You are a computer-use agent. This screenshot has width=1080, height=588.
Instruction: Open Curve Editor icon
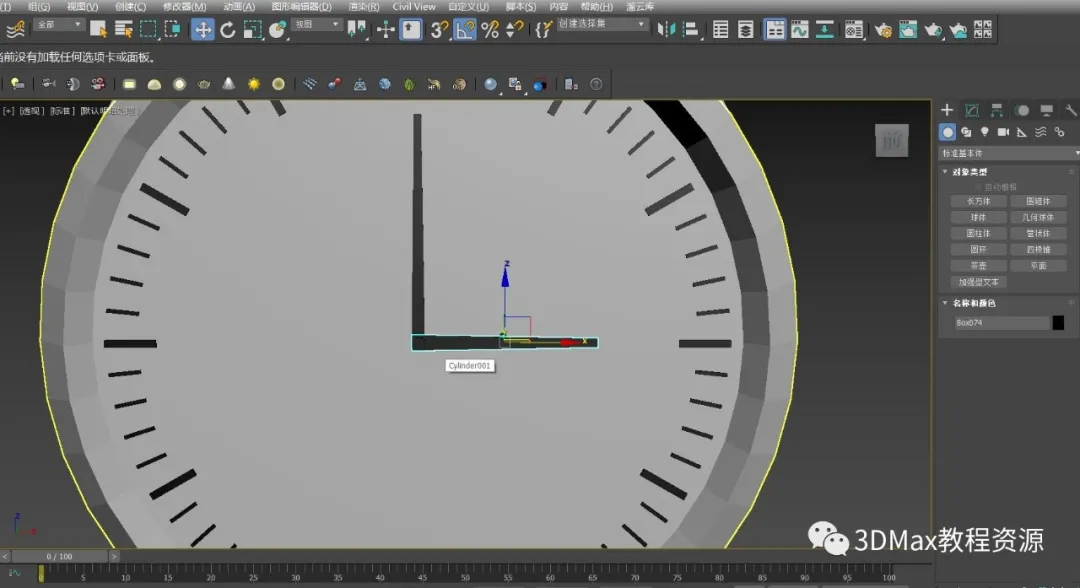(x=800, y=30)
